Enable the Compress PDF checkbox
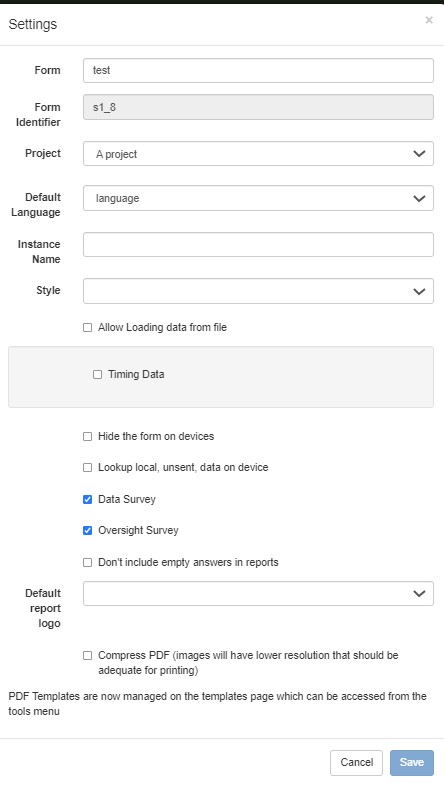The width and height of the screenshot is (444, 786). click(x=88, y=655)
